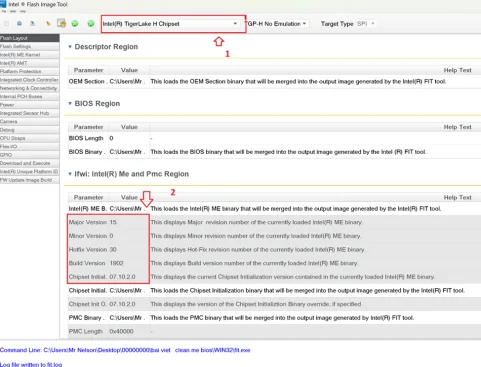Open the TGP-H No Emulation dropdown
The width and height of the screenshot is (481, 367).
click(276, 24)
